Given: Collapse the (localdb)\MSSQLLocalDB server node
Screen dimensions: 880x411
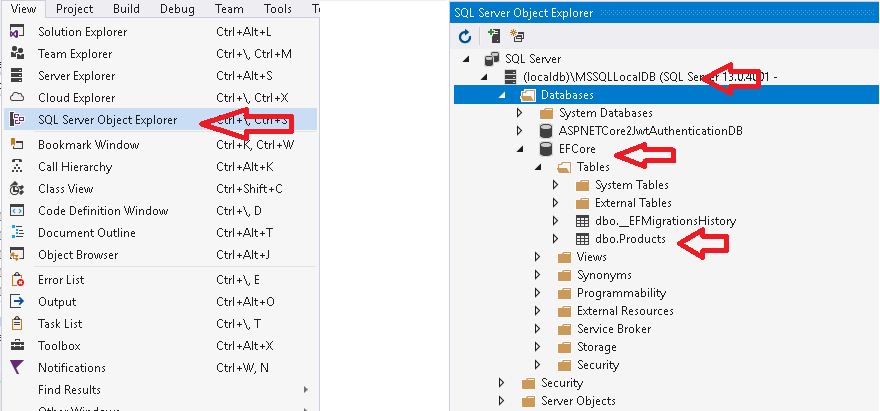Looking at the screenshot, I should click(x=484, y=77).
